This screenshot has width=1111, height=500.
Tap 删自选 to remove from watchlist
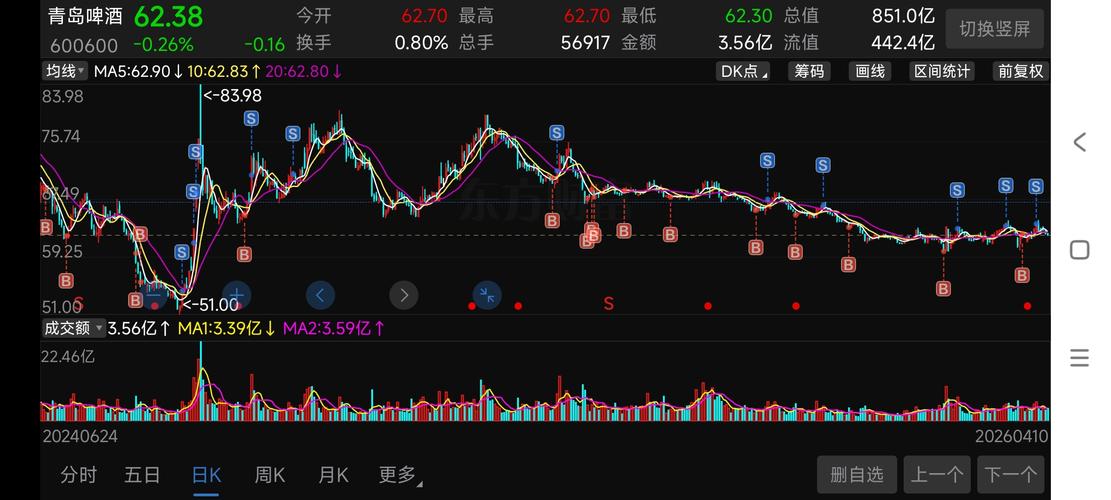(857, 474)
